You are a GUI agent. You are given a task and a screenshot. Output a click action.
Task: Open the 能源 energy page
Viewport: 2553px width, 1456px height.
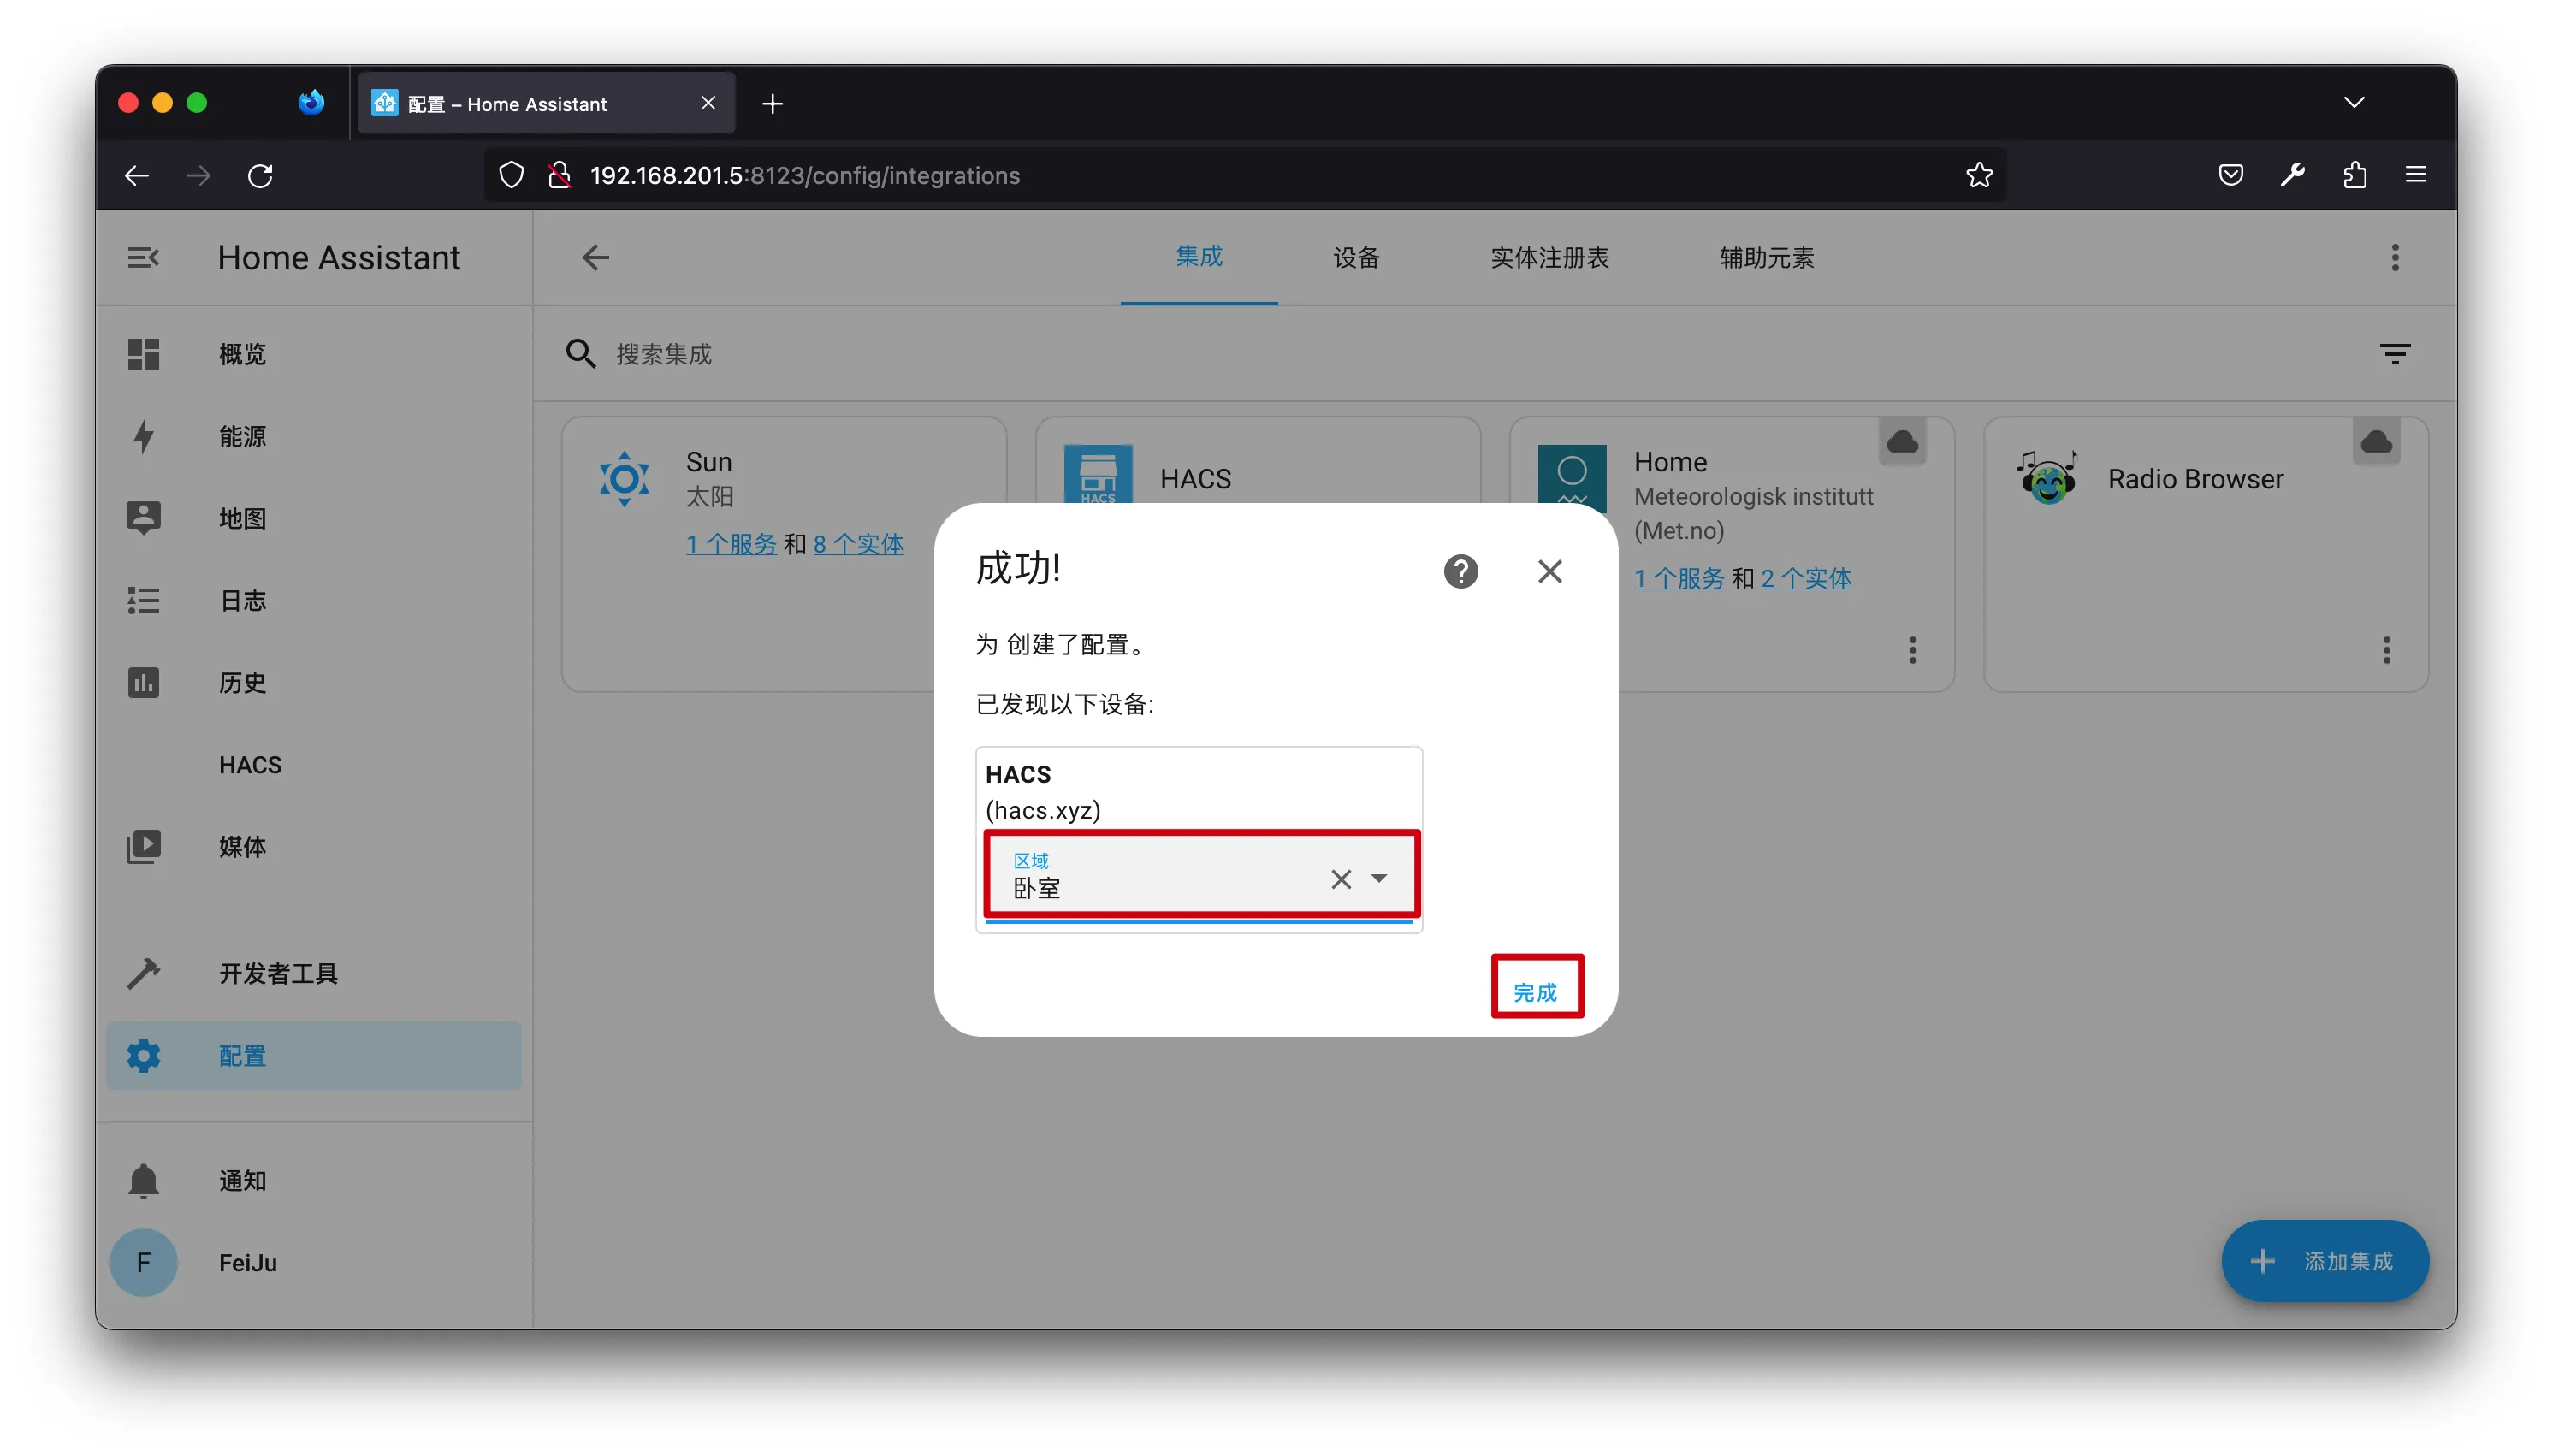(242, 436)
